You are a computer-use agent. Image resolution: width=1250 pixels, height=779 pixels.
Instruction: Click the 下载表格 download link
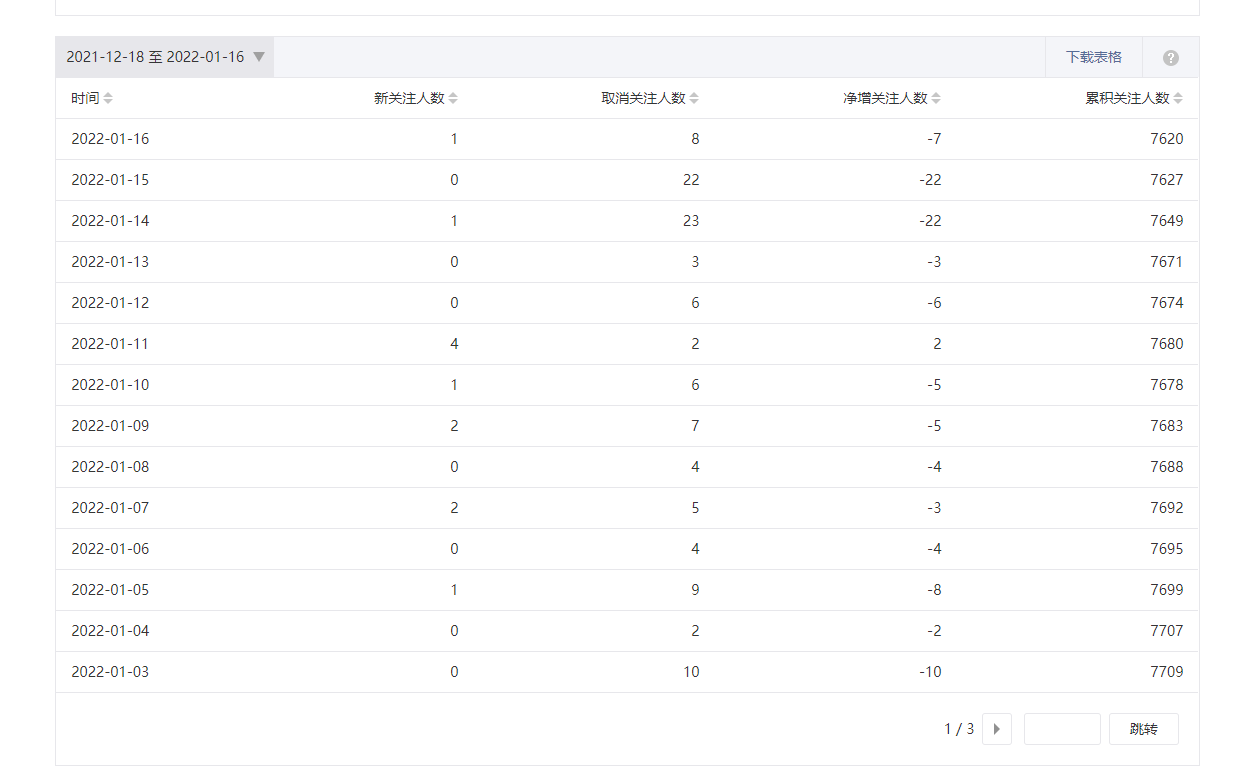(1093, 57)
